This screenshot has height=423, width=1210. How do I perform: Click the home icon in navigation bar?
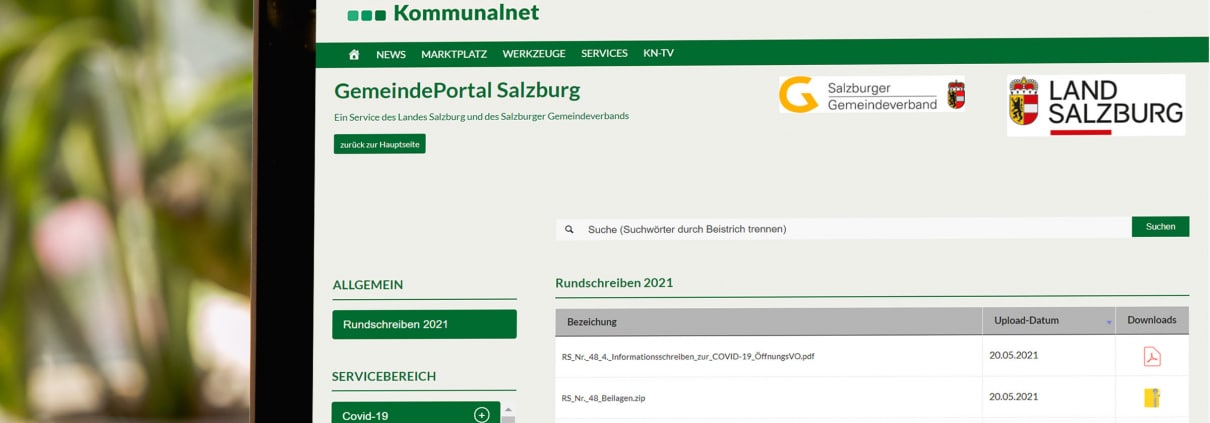click(353, 54)
